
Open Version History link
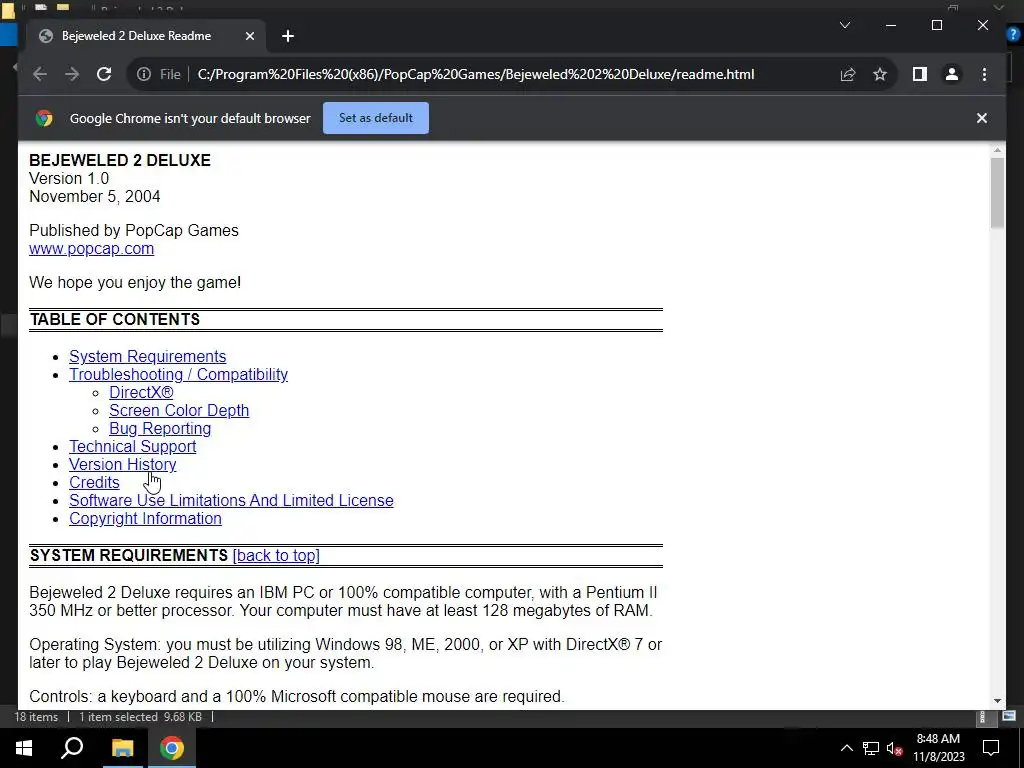click(x=123, y=464)
